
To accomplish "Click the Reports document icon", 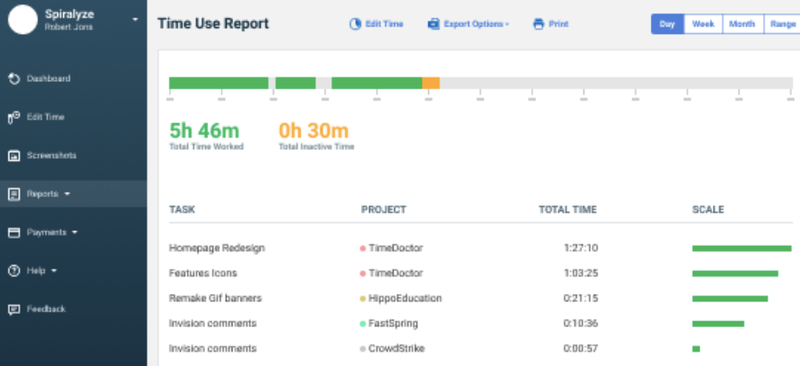I will [14, 194].
